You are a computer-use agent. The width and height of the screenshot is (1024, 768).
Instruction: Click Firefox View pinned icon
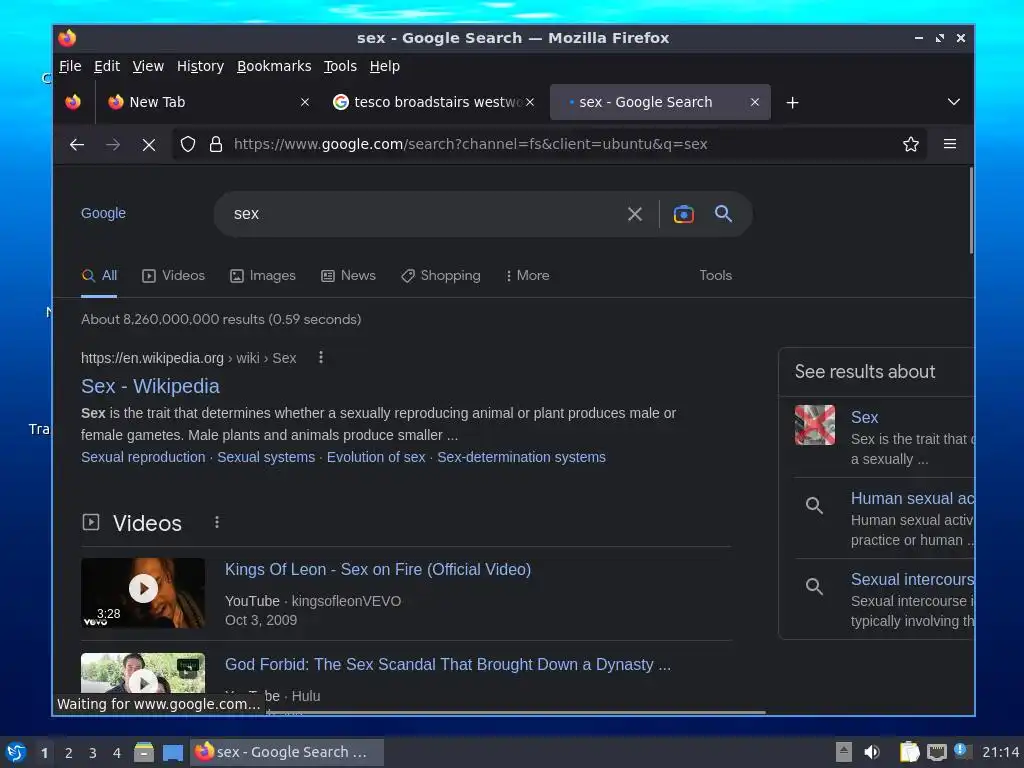(73, 102)
